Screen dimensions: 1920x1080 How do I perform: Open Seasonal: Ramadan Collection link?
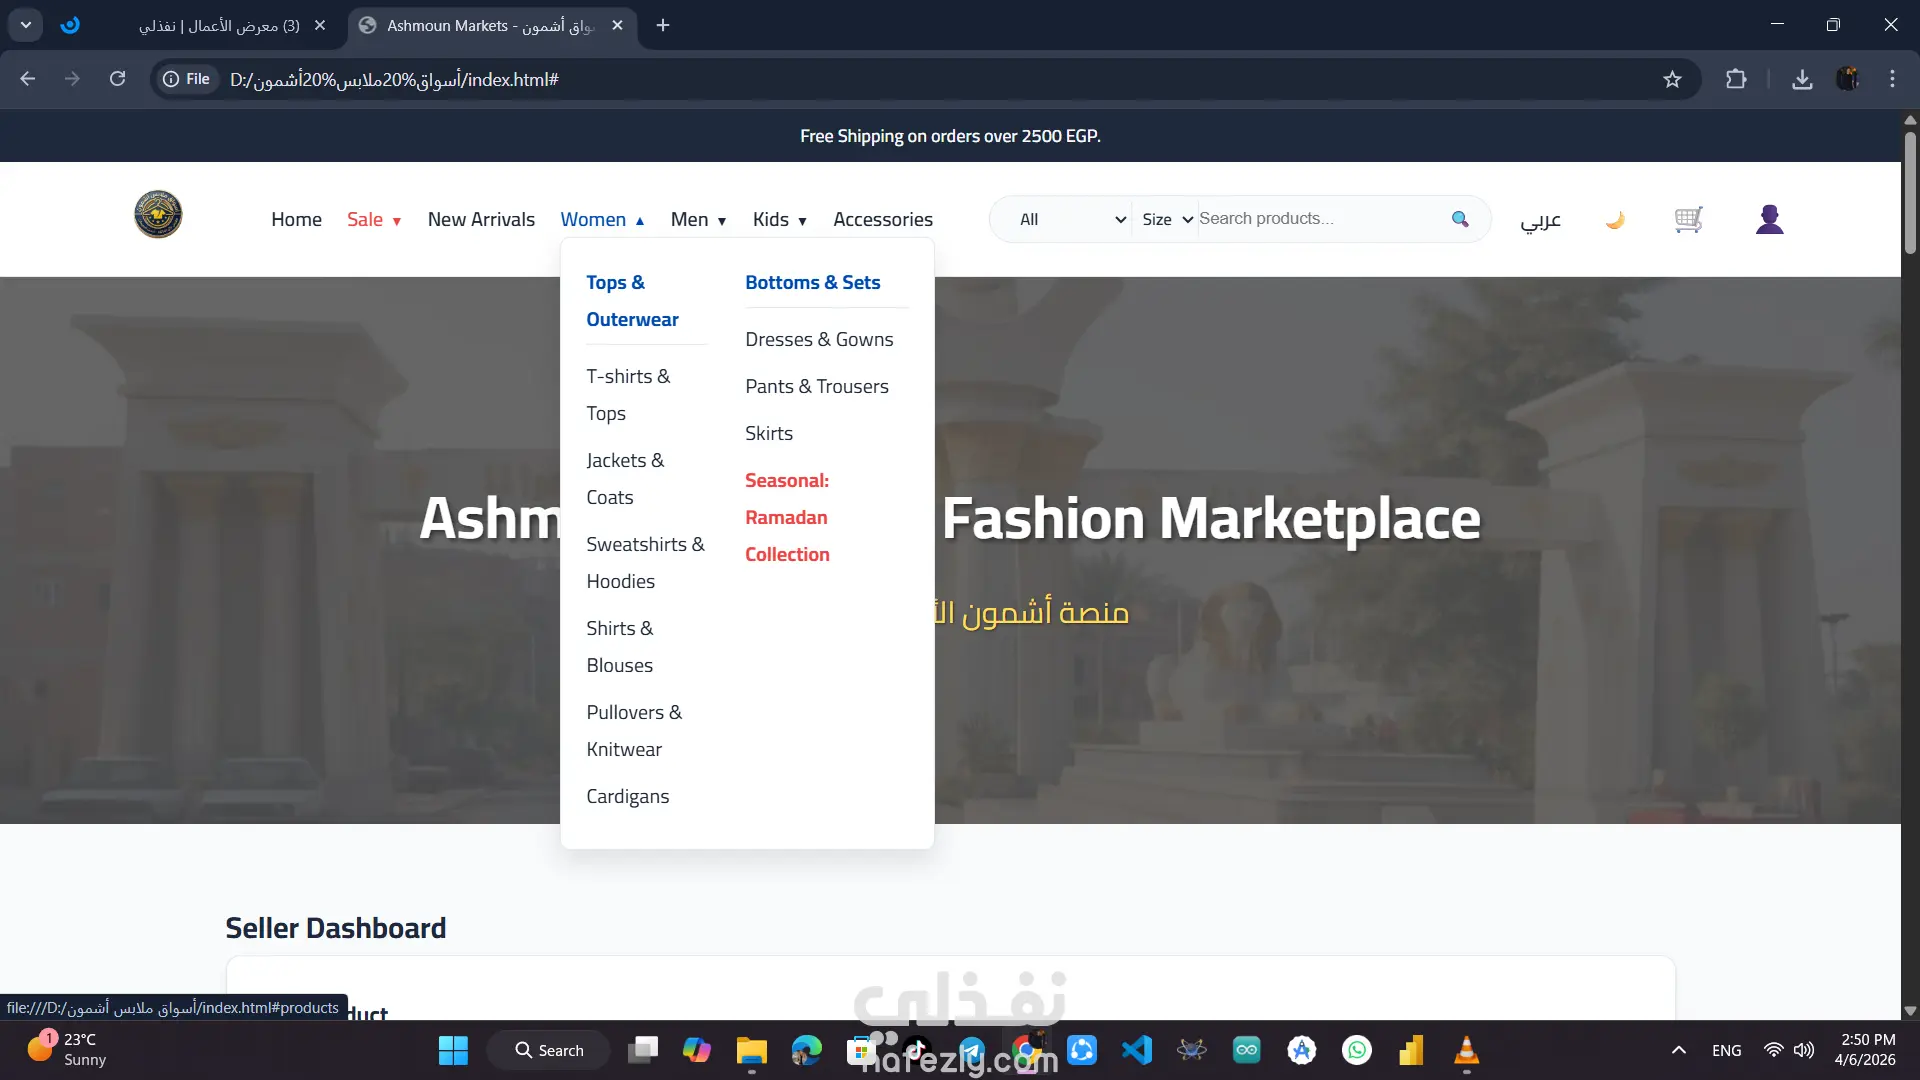(787, 517)
